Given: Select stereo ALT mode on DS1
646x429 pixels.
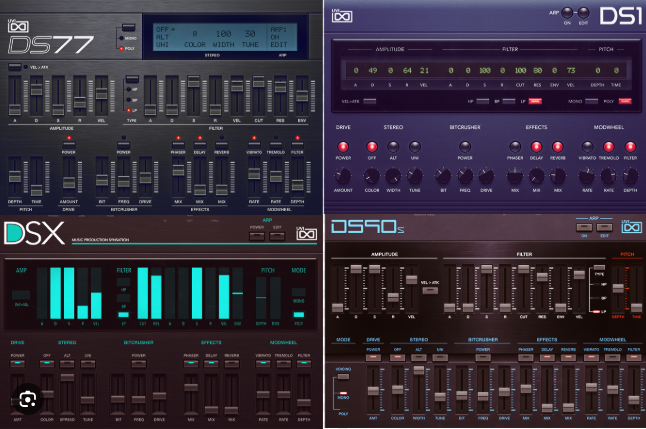Looking at the screenshot, I should click(x=393, y=146).
